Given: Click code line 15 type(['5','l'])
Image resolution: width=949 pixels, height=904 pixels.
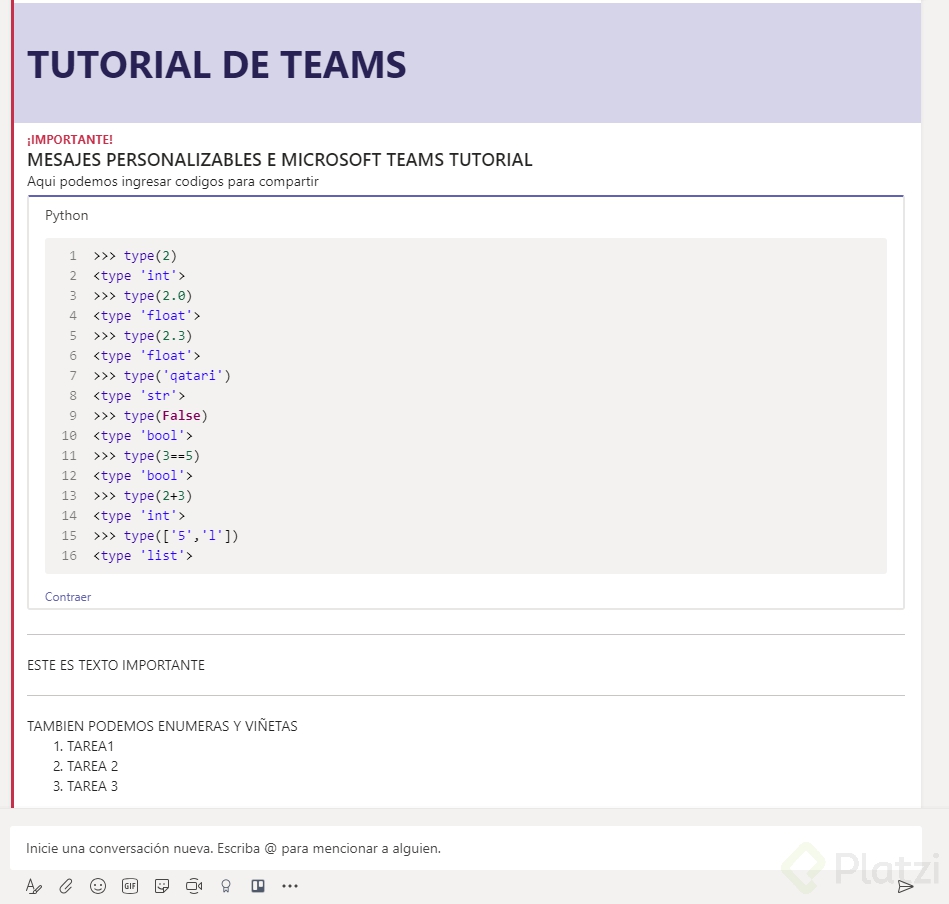Looking at the screenshot, I should [x=166, y=536].
